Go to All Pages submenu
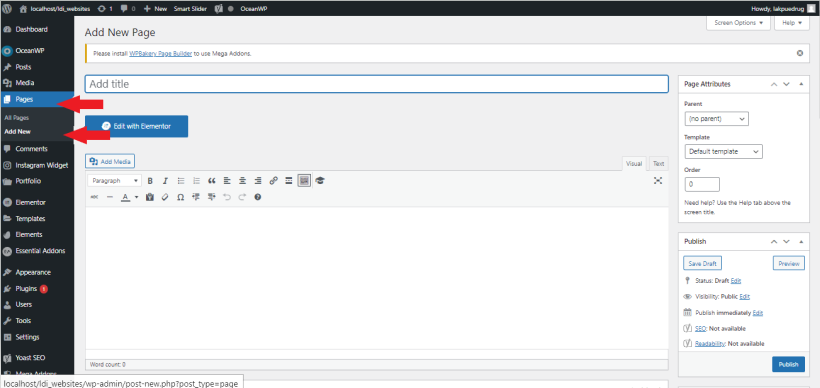 (17, 118)
